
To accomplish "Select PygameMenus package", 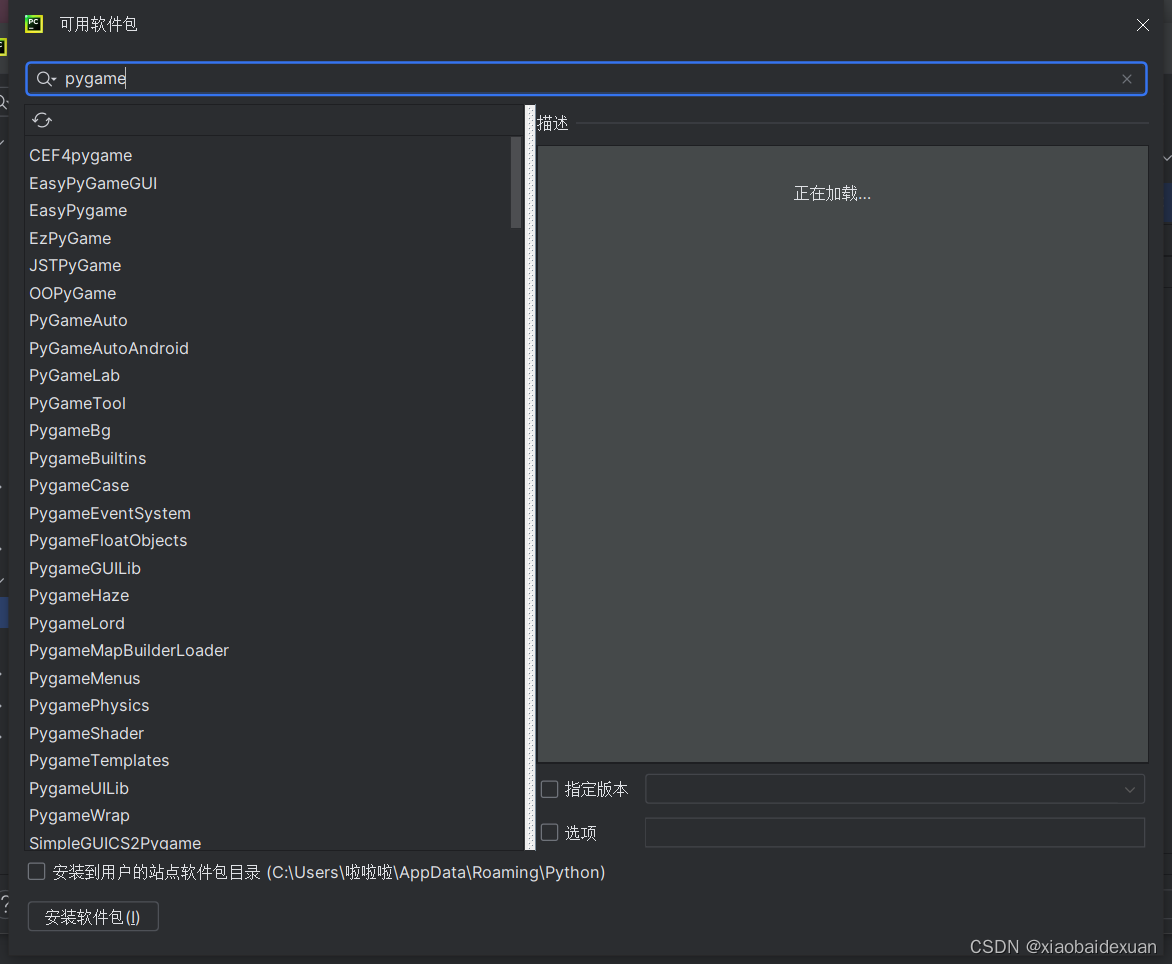I will 84,679.
